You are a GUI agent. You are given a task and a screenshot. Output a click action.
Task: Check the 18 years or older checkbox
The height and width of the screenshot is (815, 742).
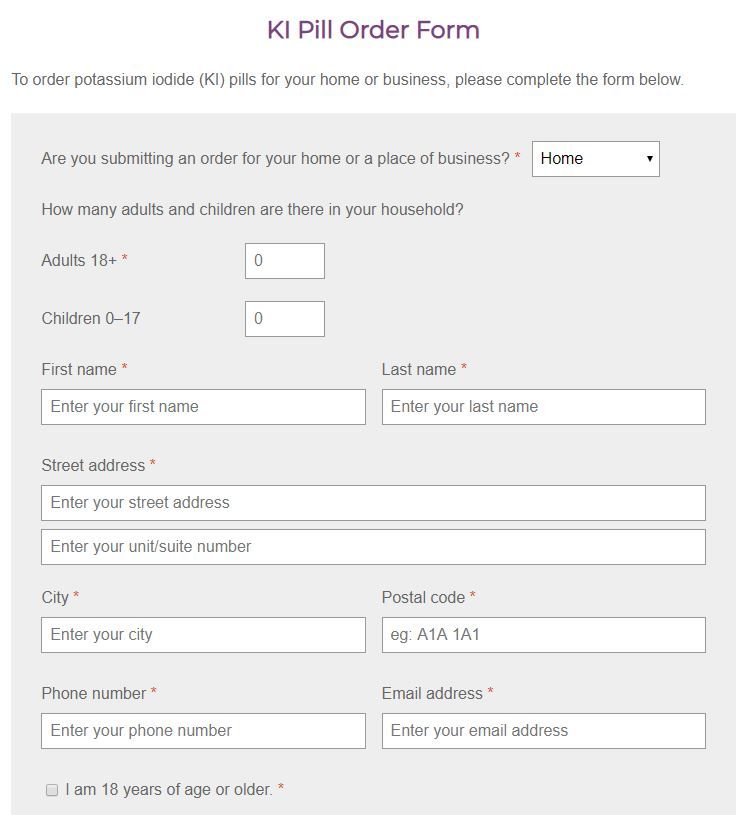52,790
